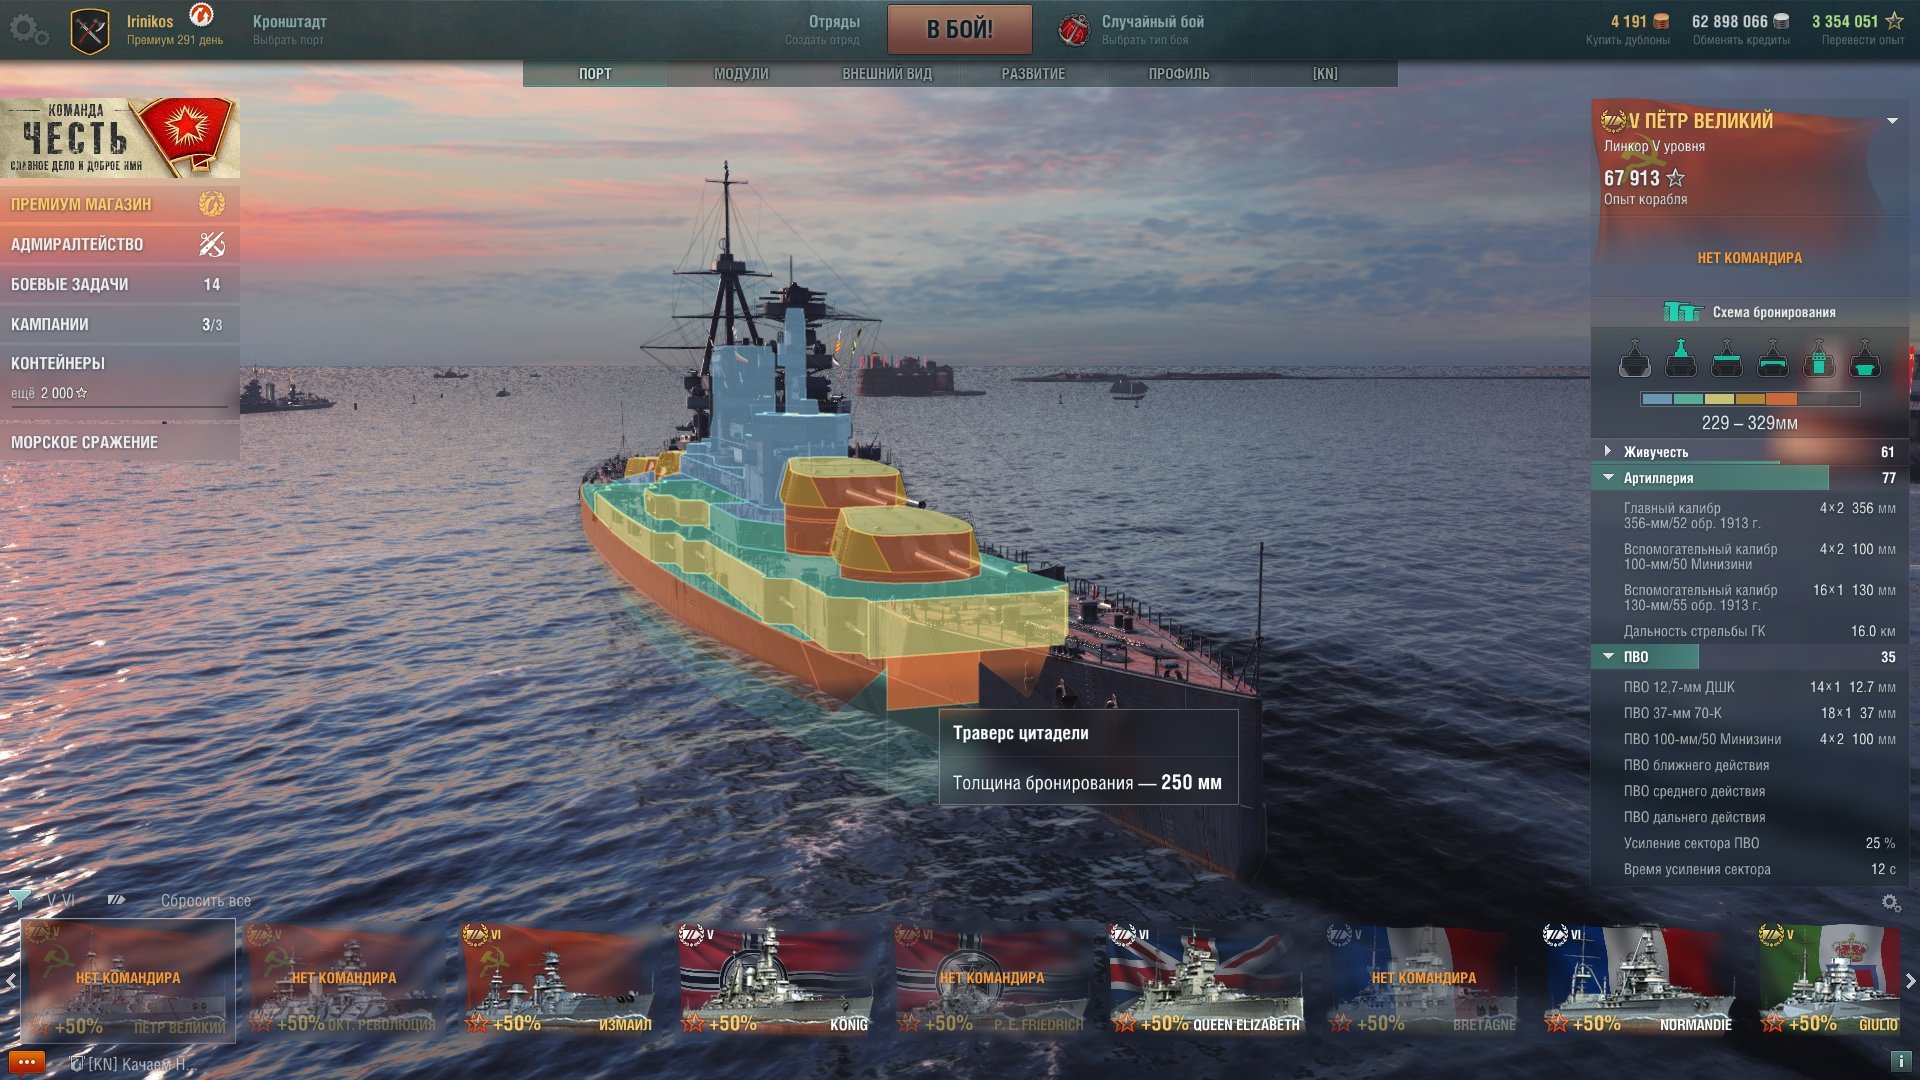Open the chat speech bubble icon
The image size is (1920, 1080).
(x=27, y=1062)
